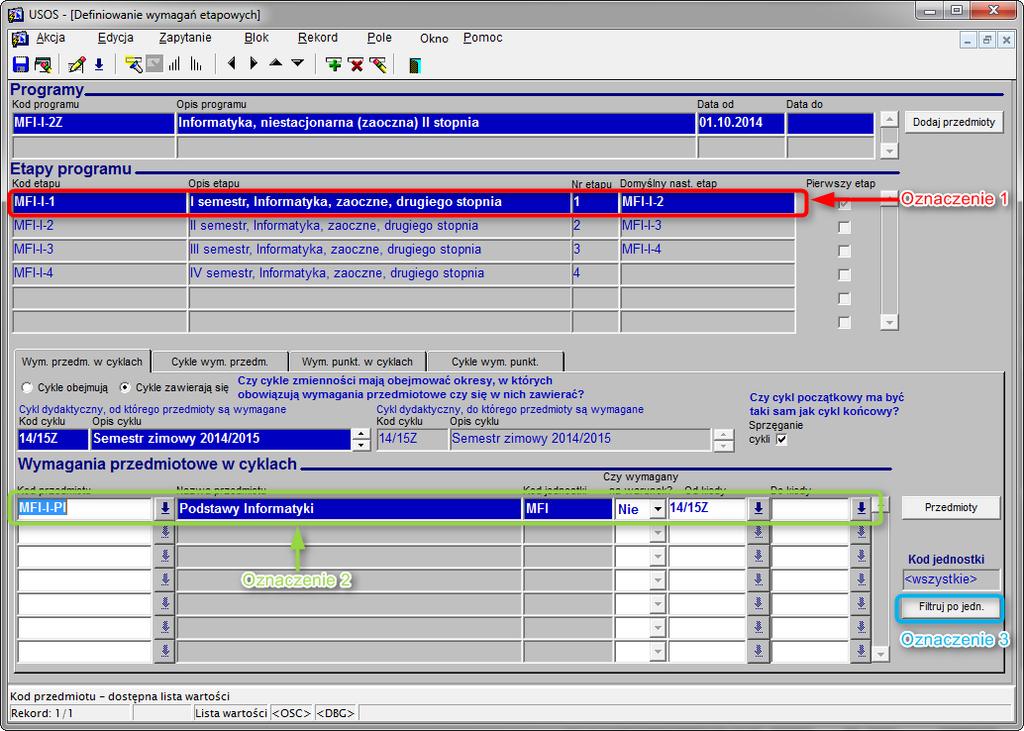Open the Zapytanie menu
This screenshot has height=731, width=1024.
click(x=185, y=38)
